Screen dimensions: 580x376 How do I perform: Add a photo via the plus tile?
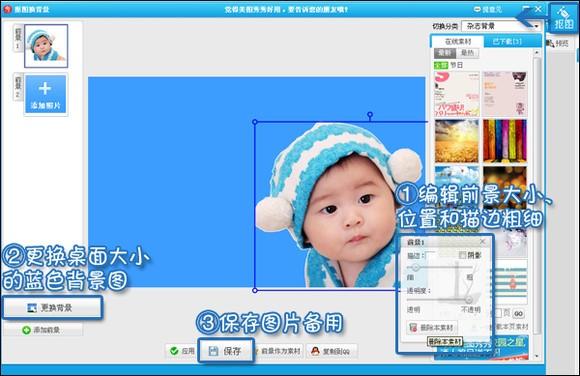45,94
